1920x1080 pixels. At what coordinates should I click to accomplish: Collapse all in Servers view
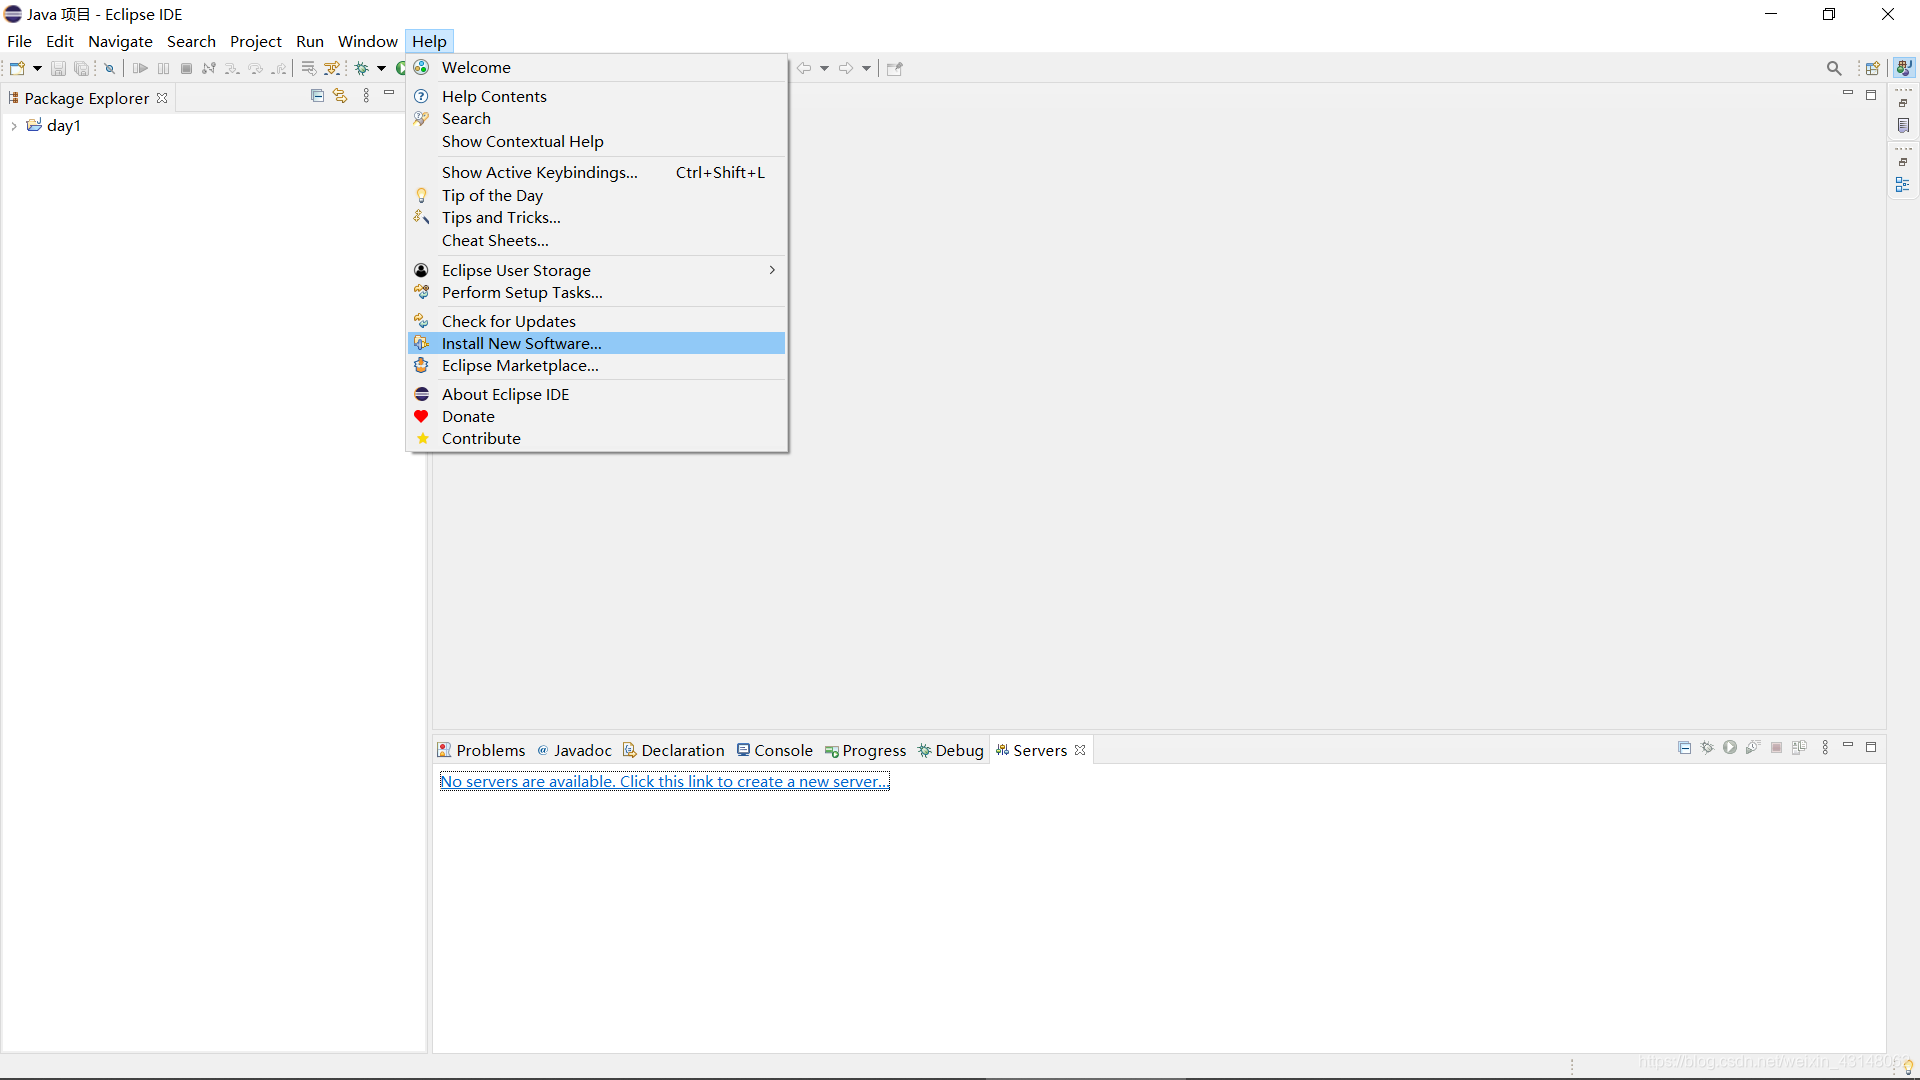click(1684, 748)
